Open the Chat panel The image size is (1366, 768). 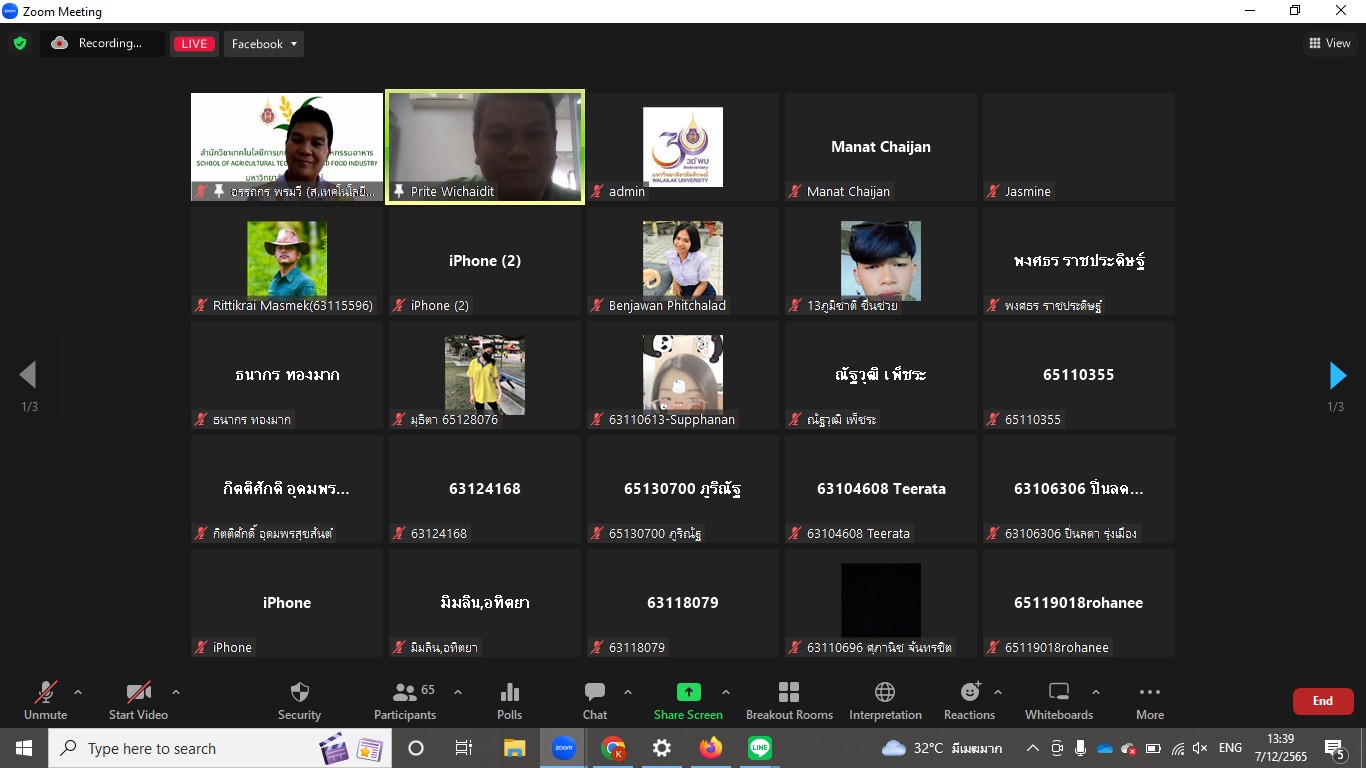(595, 700)
